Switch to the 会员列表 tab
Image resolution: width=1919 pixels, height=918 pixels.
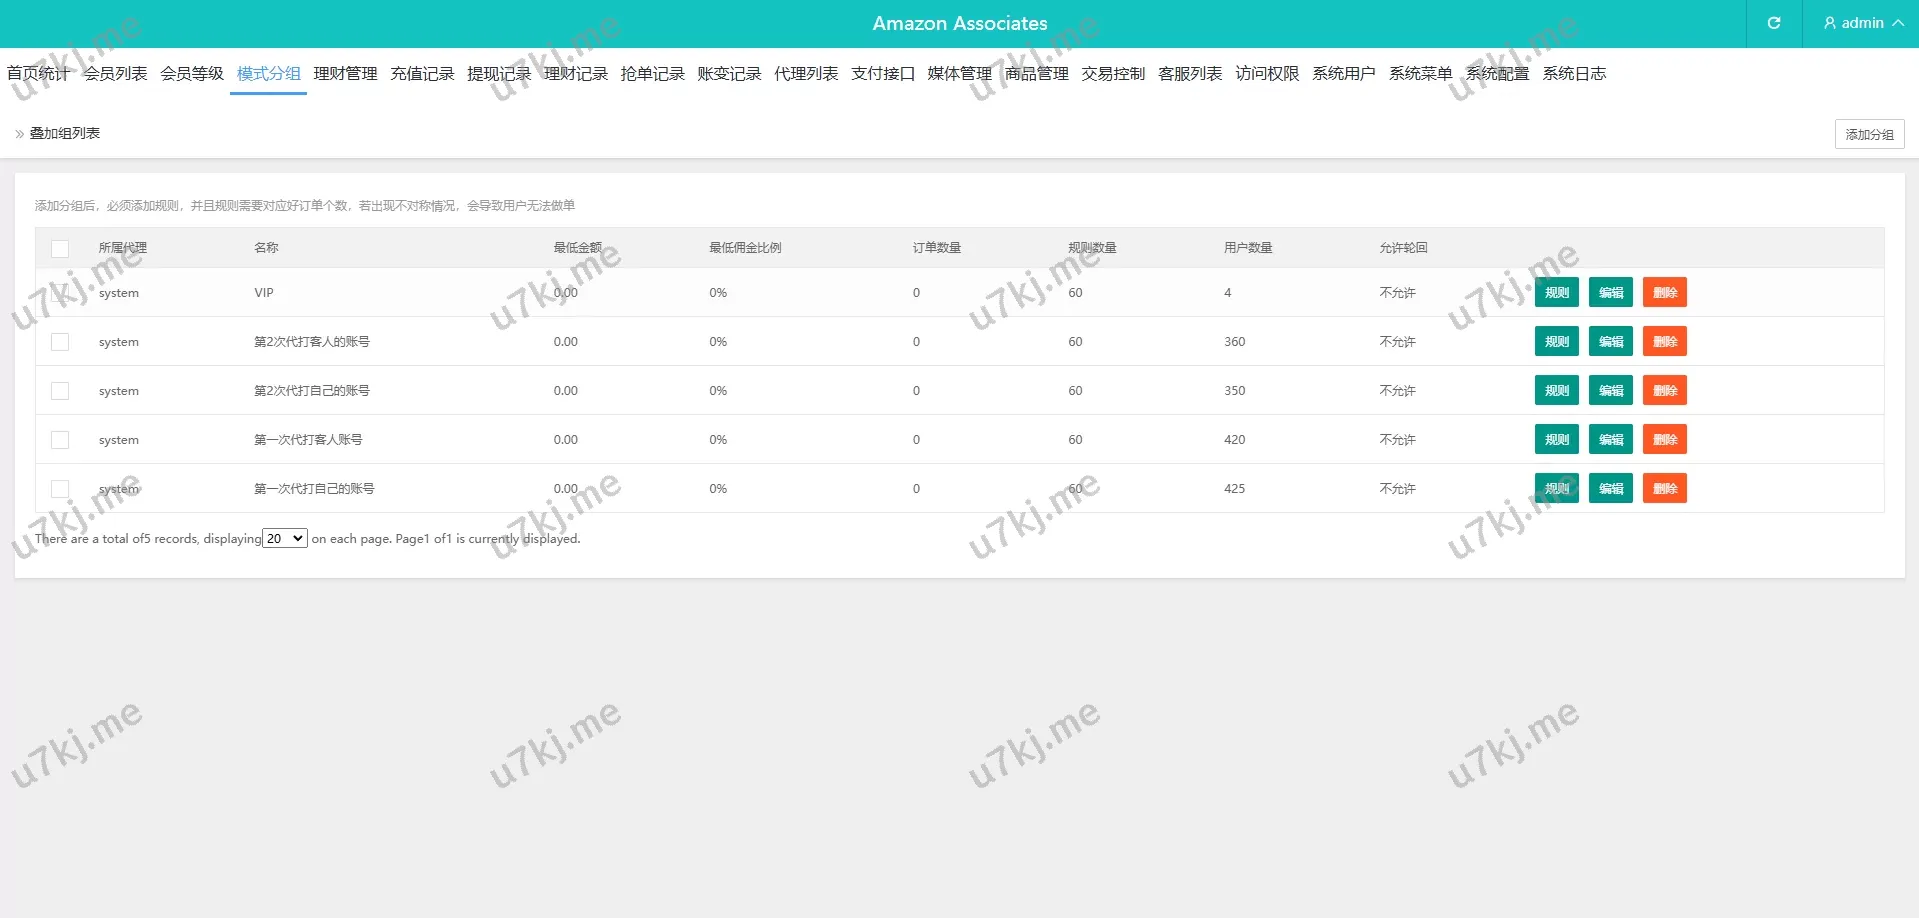coord(115,74)
